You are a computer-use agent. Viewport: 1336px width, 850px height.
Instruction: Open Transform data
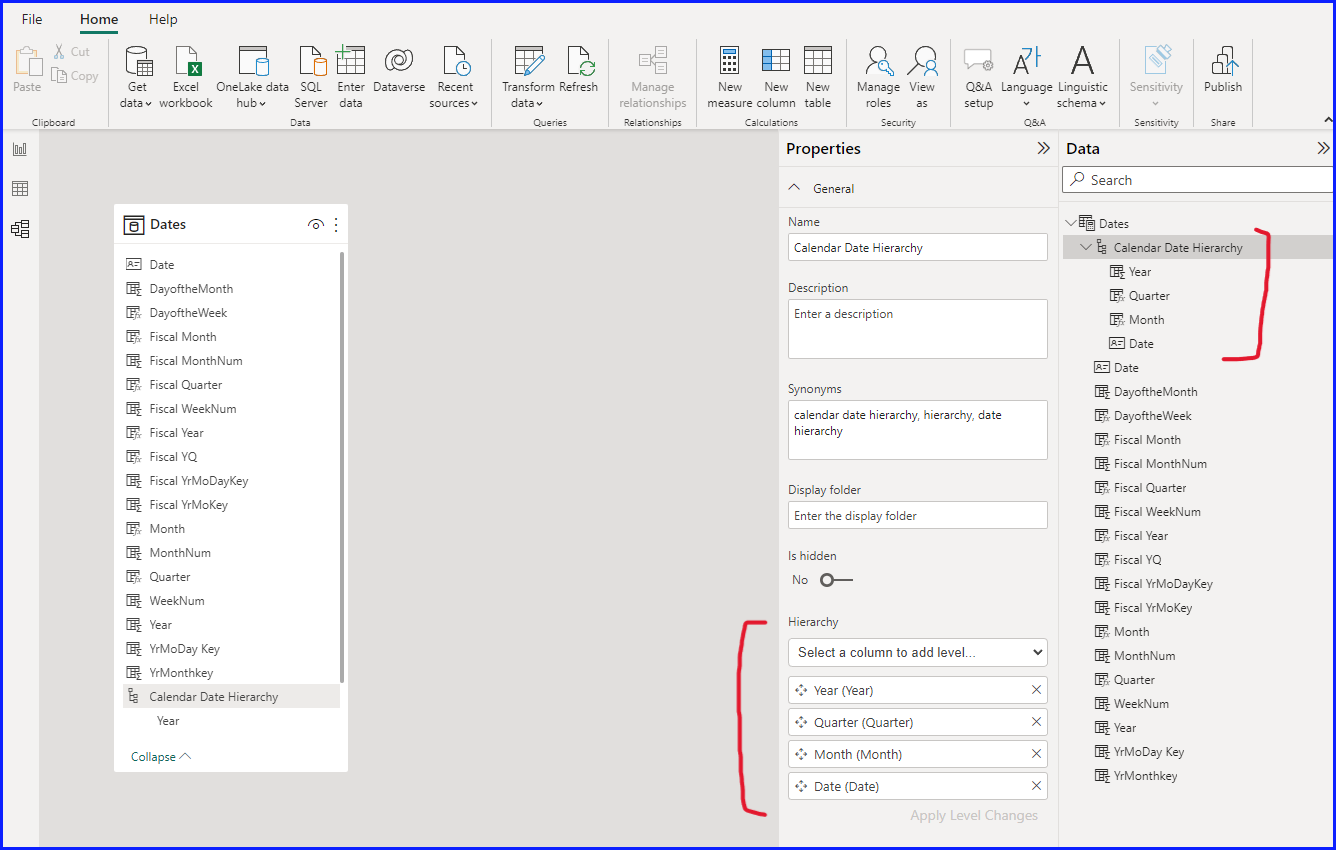click(528, 77)
